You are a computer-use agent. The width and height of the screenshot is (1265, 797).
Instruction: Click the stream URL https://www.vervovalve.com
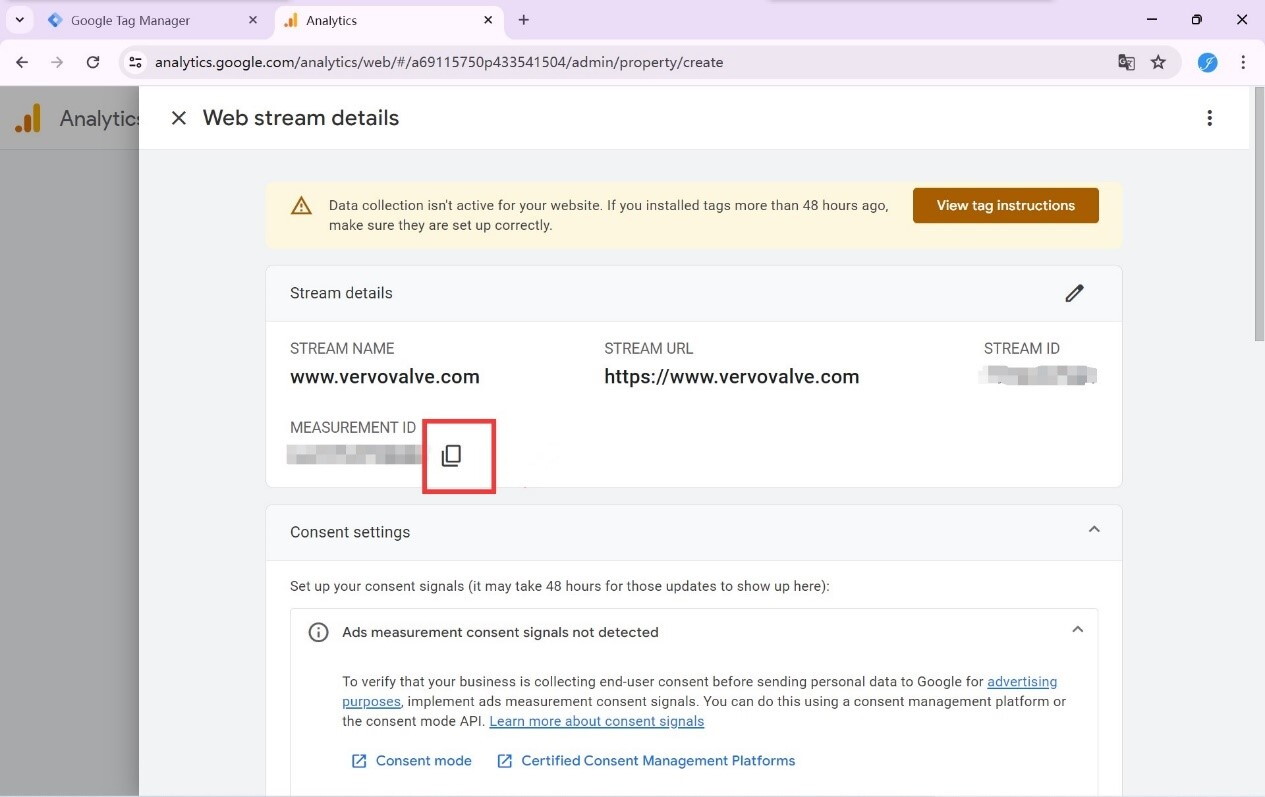click(732, 377)
